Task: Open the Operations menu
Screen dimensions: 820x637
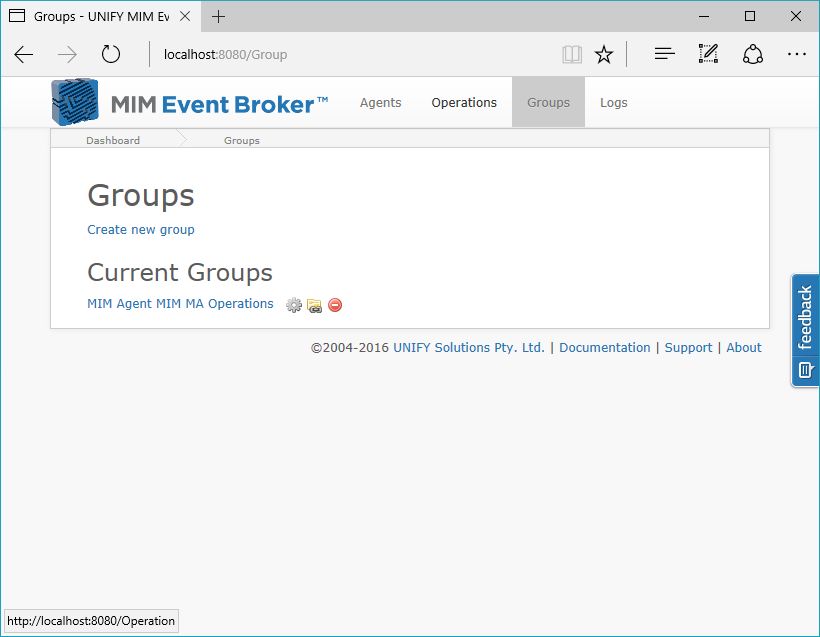Action: click(x=464, y=103)
